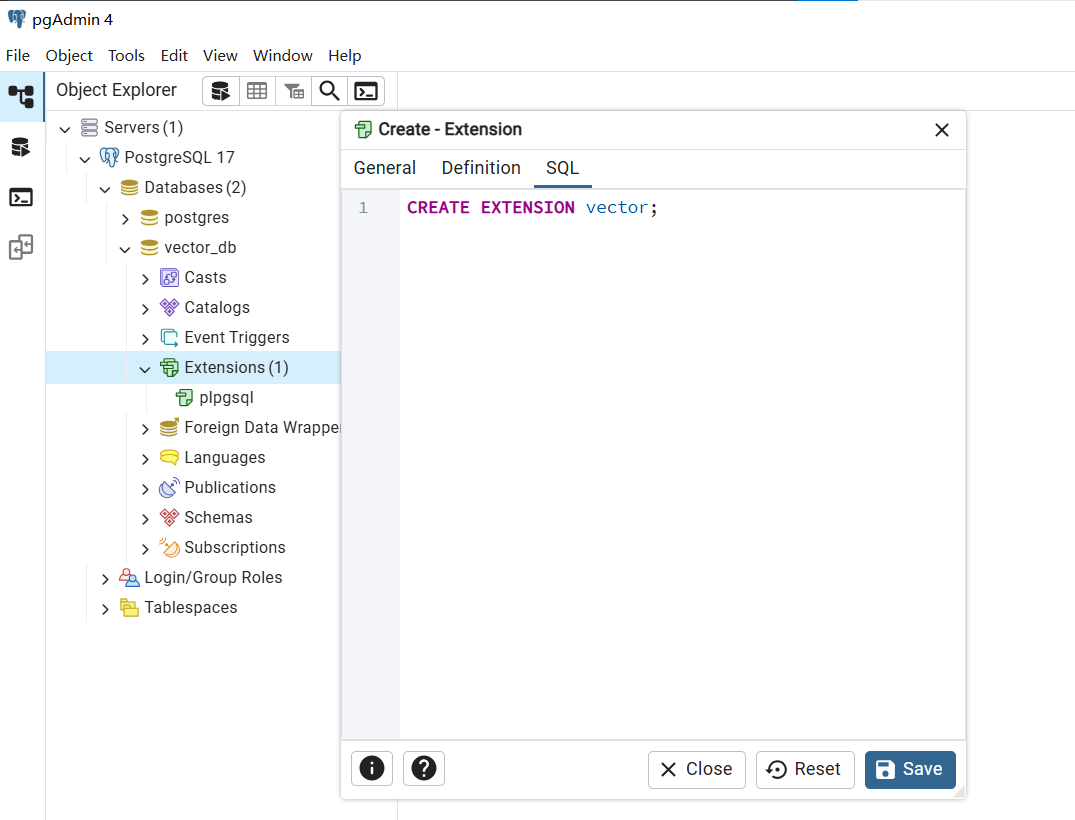This screenshot has height=820, width=1075.
Task: Click the Casts node icon
Action: 169,278
